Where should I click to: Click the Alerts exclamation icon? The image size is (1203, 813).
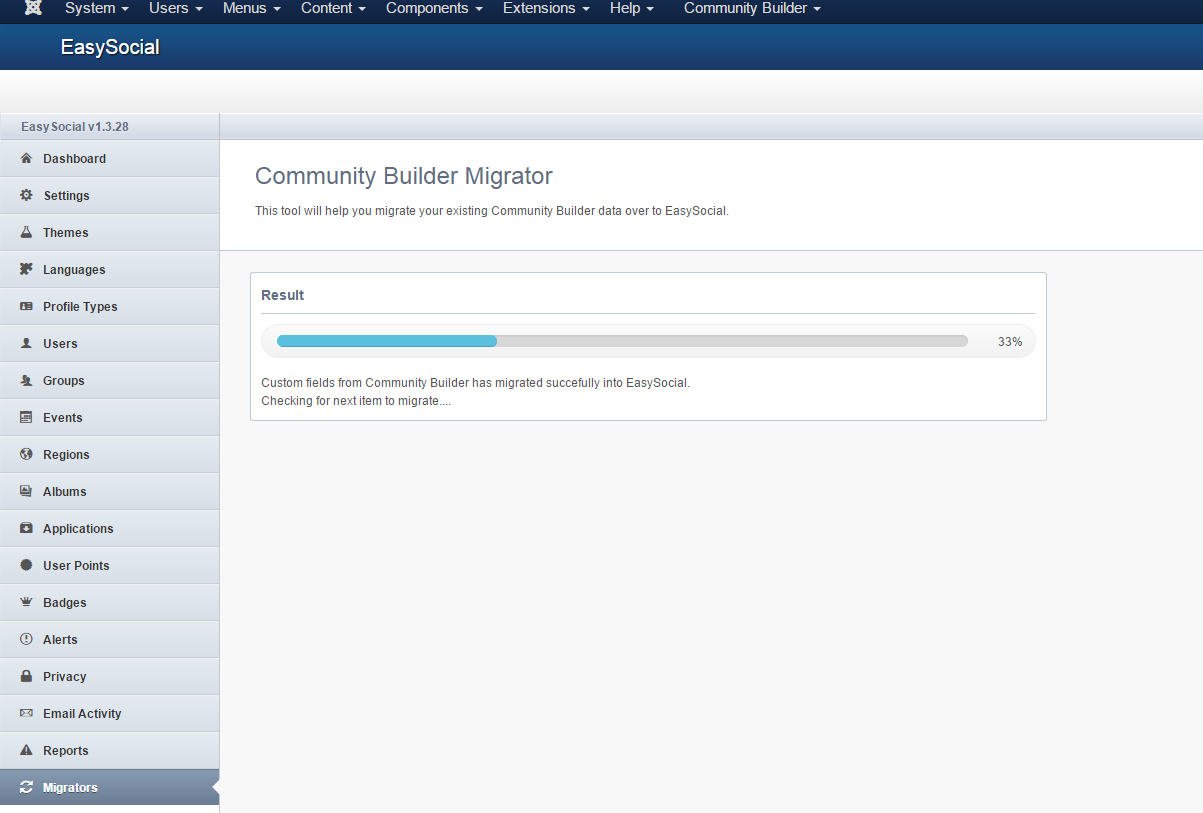click(27, 640)
